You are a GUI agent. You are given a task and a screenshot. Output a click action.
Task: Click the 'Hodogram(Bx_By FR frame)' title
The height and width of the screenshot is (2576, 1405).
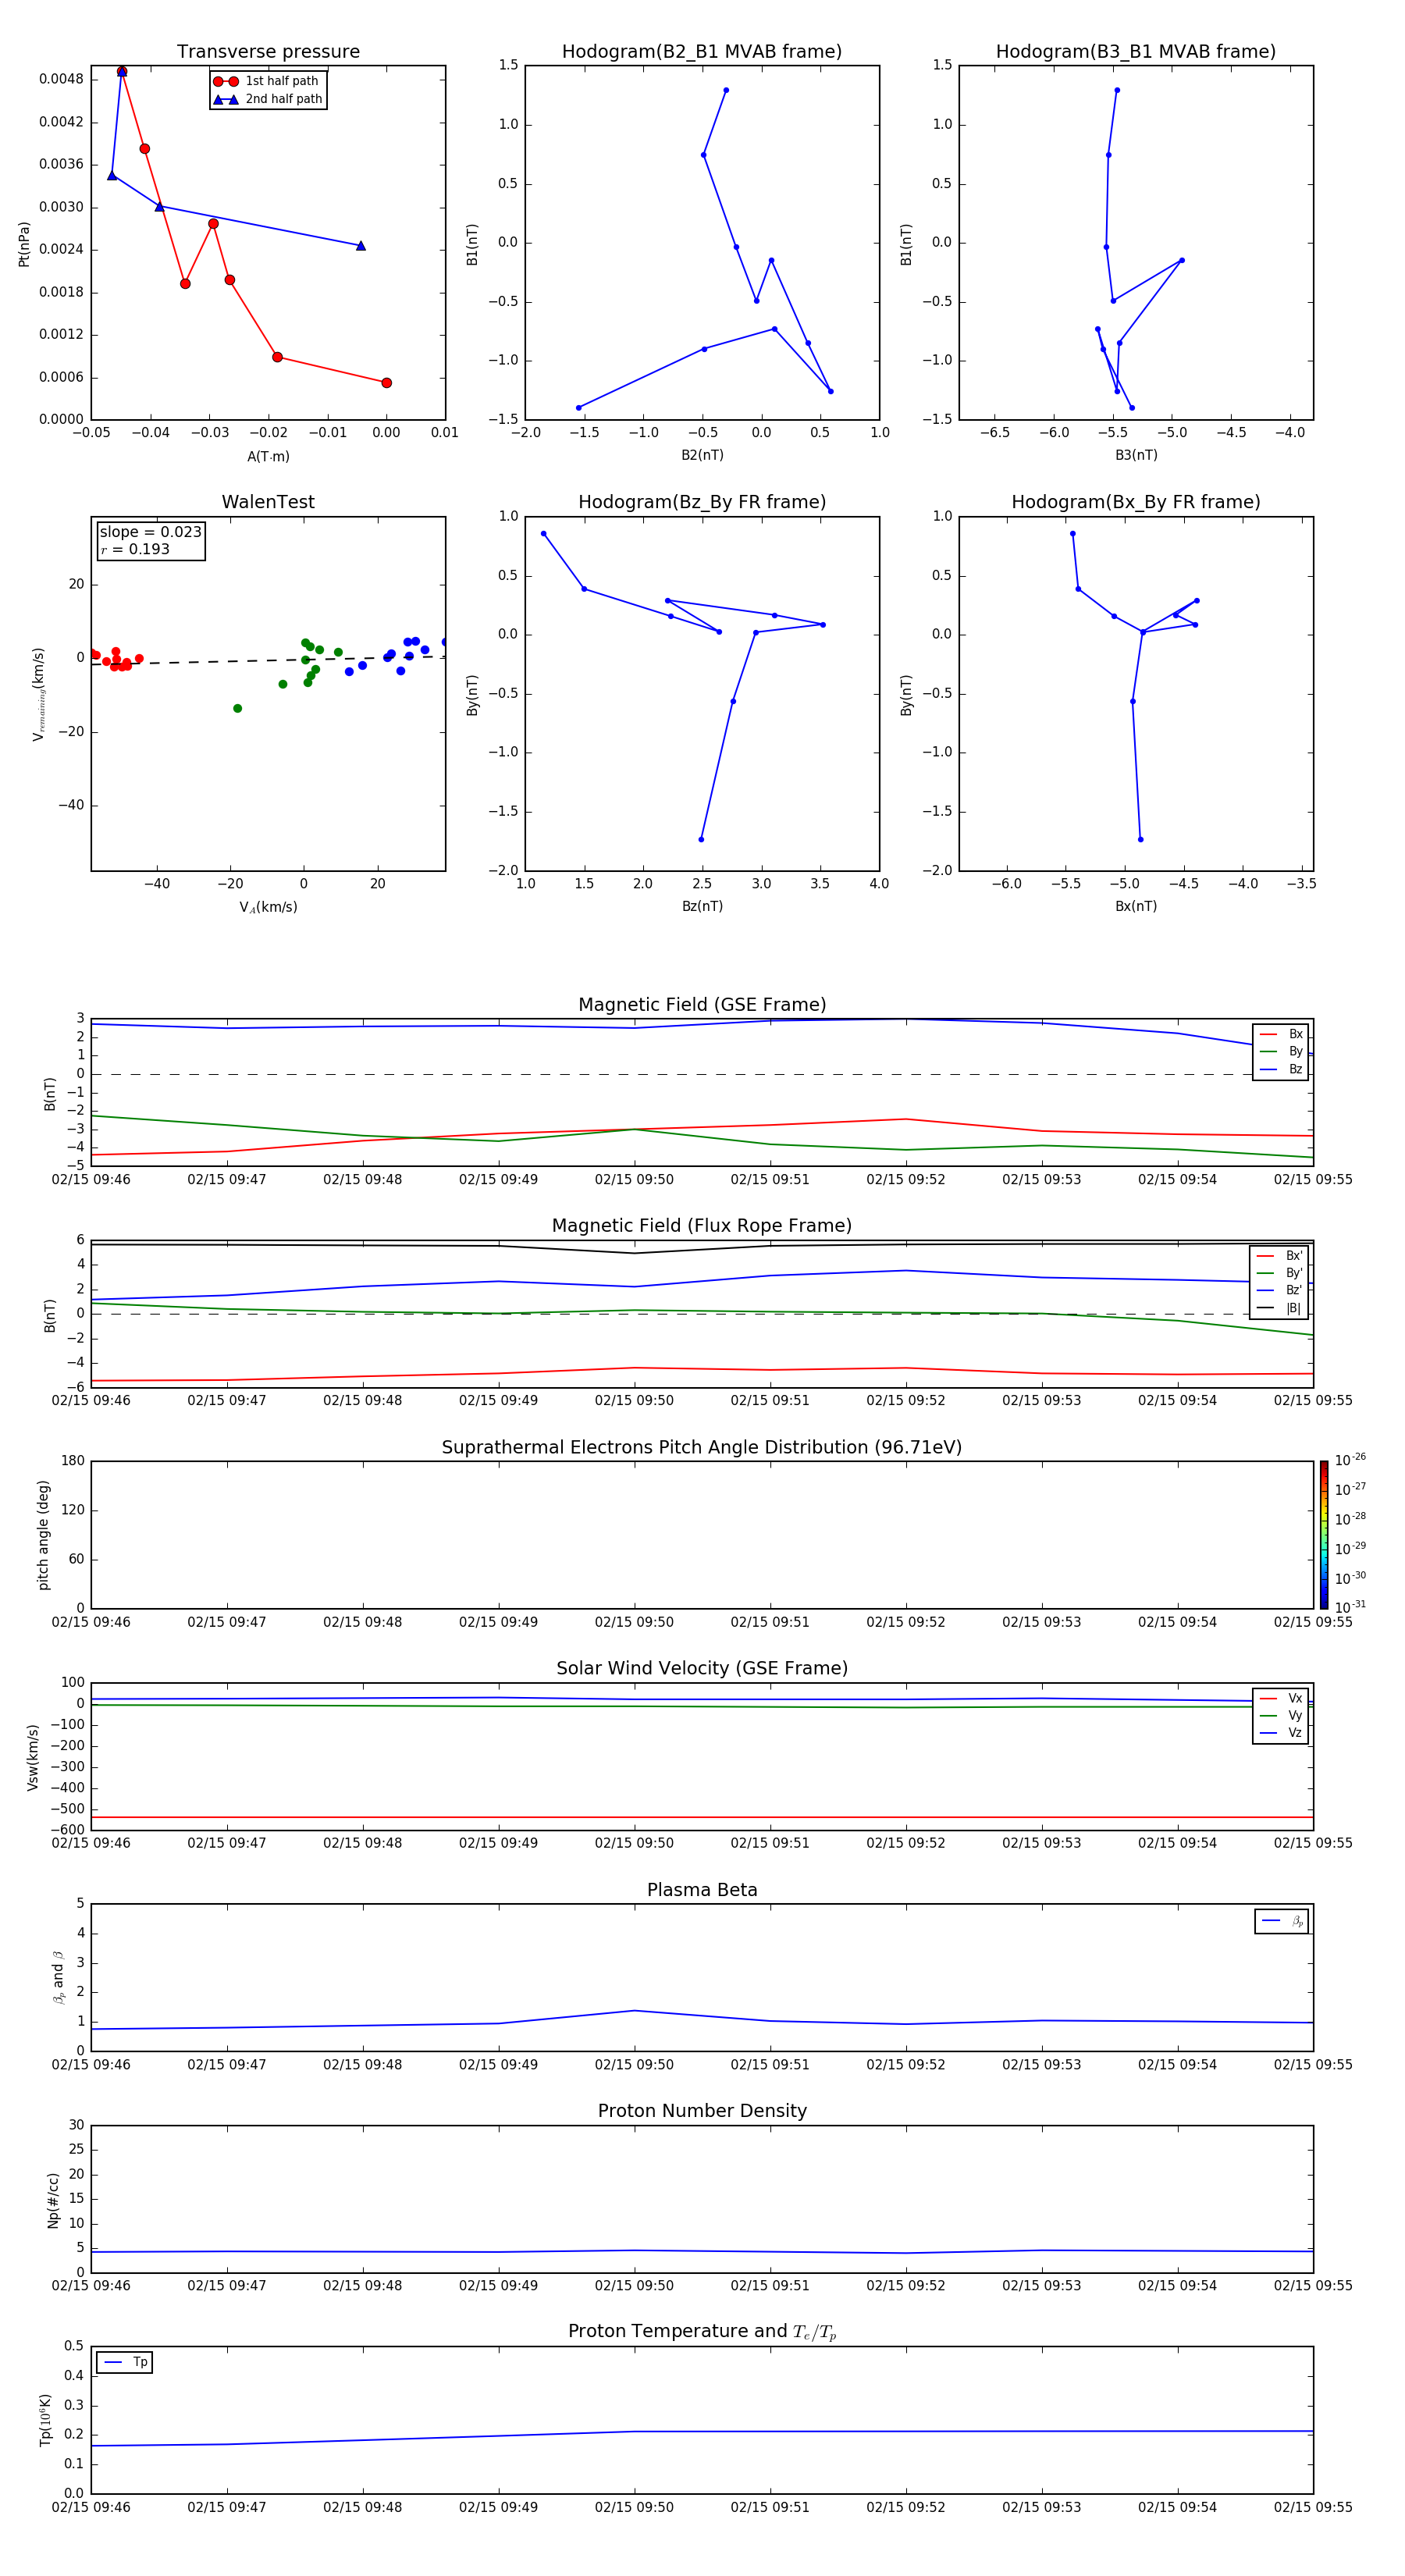1136,502
